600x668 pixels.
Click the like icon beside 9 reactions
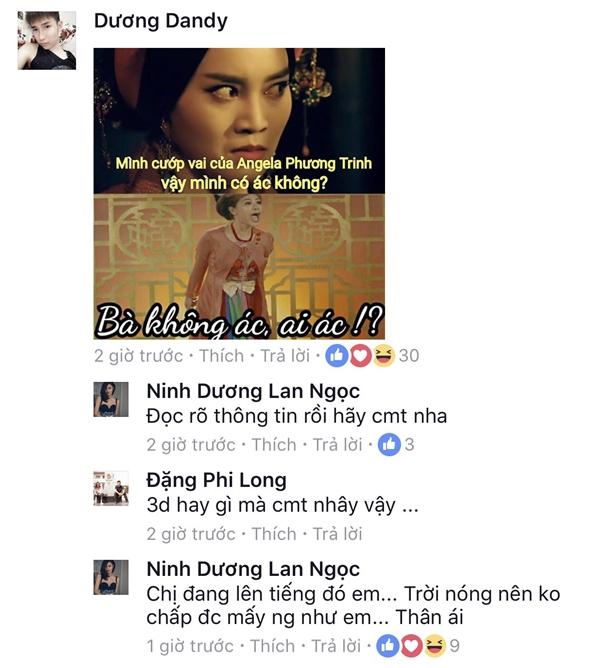tap(388, 646)
